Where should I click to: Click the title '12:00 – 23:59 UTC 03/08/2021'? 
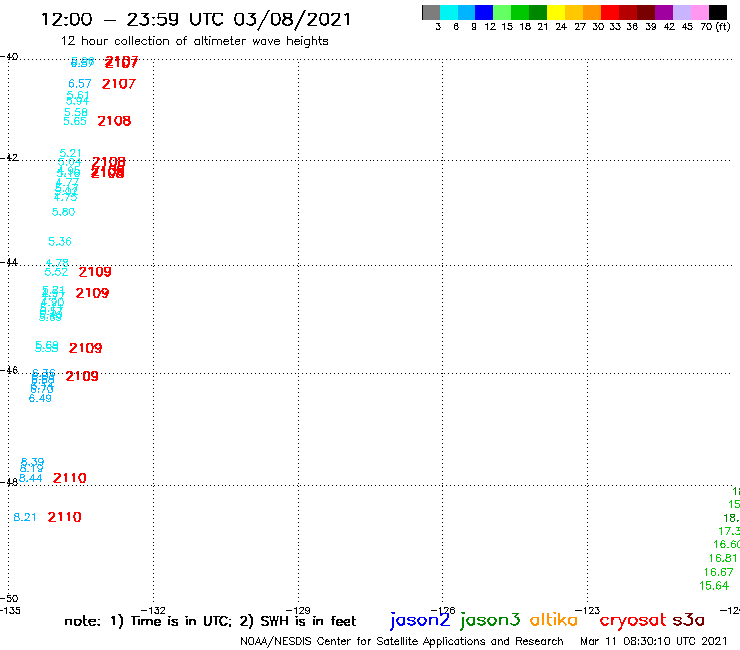(x=196, y=20)
